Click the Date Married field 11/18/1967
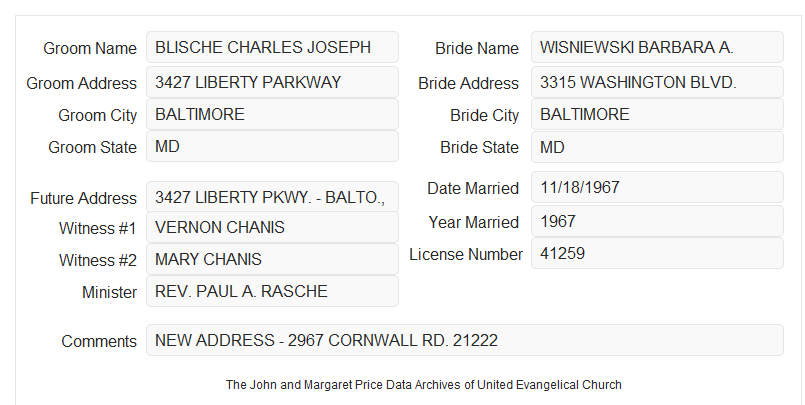The height and width of the screenshot is (405, 805). click(x=657, y=187)
